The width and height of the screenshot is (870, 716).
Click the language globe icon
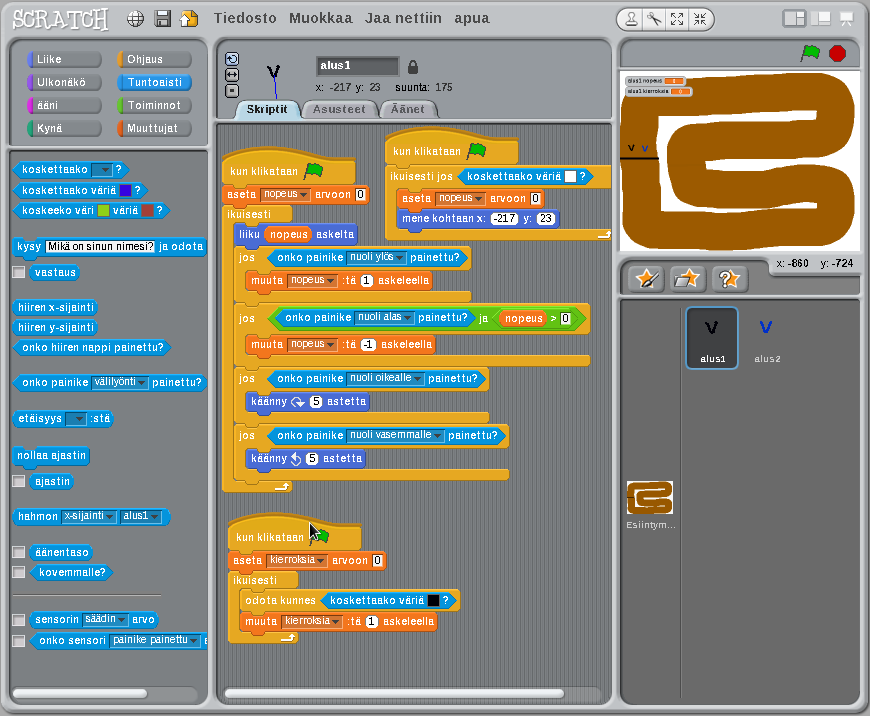tap(135, 19)
